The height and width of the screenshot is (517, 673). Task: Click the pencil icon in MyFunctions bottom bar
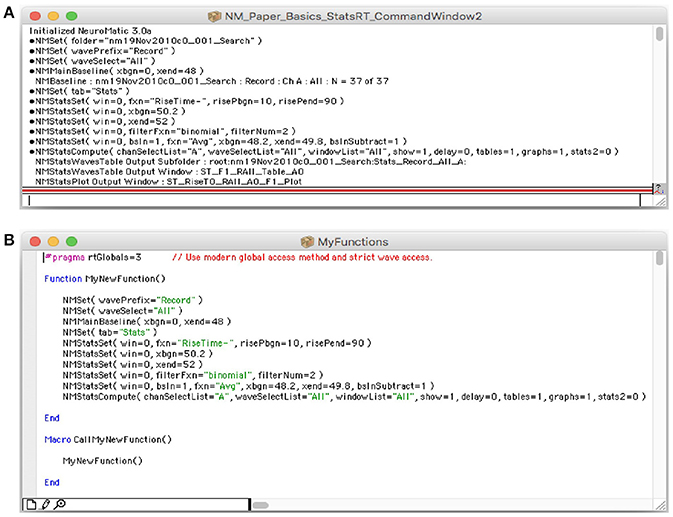[x=45, y=504]
